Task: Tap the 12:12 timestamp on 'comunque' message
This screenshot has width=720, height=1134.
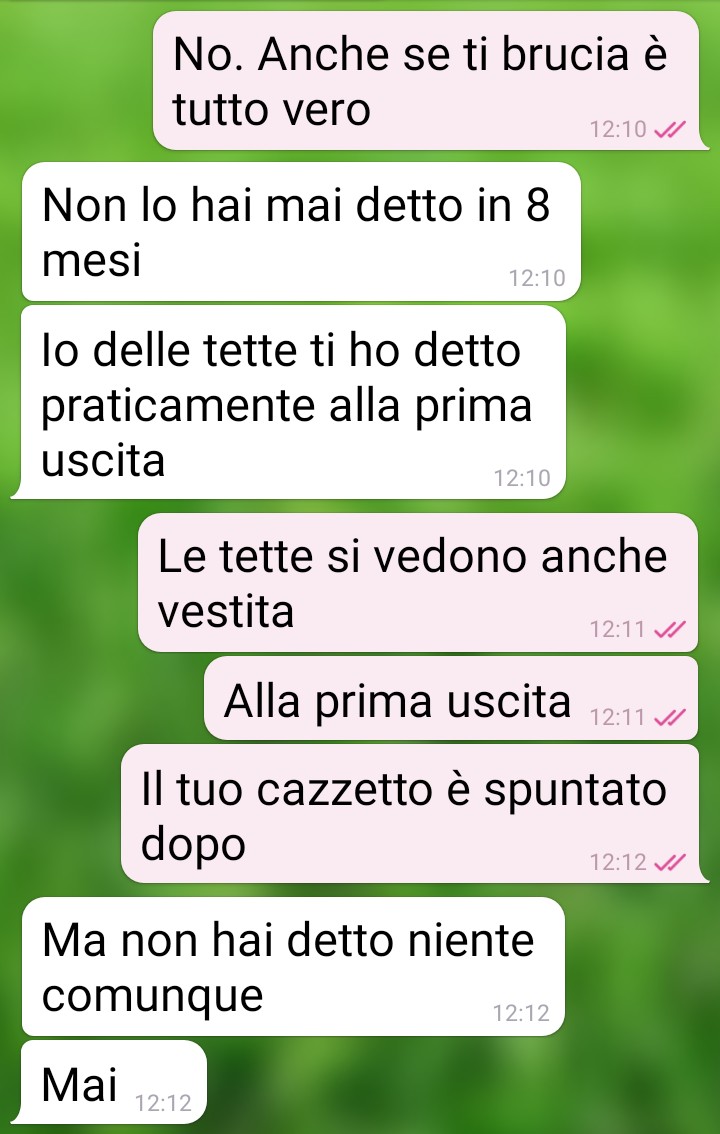Action: [521, 1013]
